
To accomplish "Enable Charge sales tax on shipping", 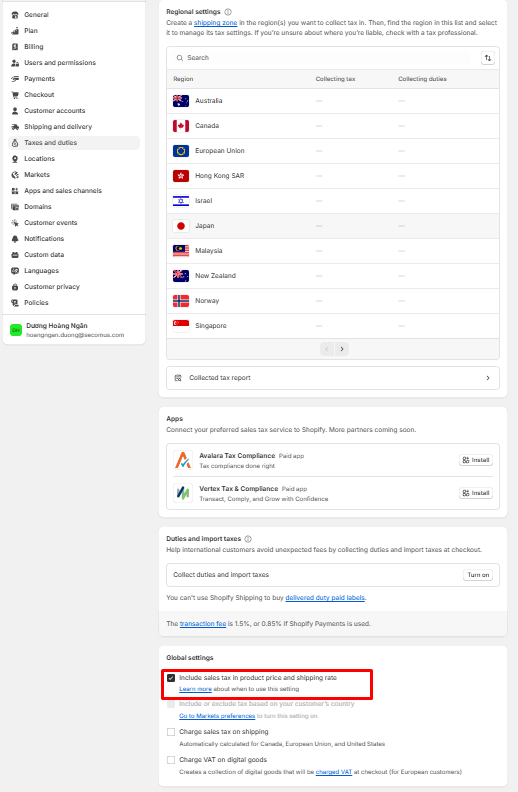I will tap(171, 732).
